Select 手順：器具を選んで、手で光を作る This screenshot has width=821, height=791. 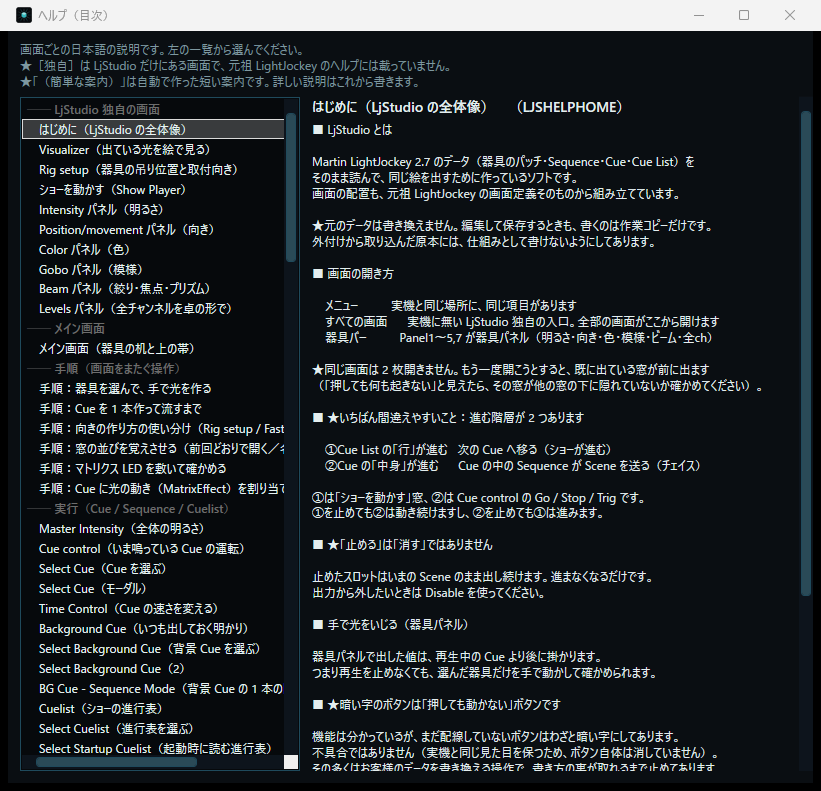[x=153, y=388]
